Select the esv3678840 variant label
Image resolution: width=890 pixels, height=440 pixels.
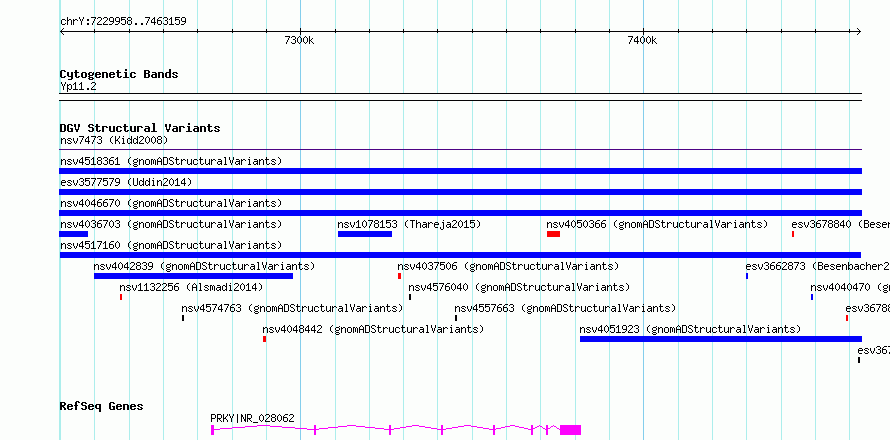pyautogui.click(x=841, y=224)
